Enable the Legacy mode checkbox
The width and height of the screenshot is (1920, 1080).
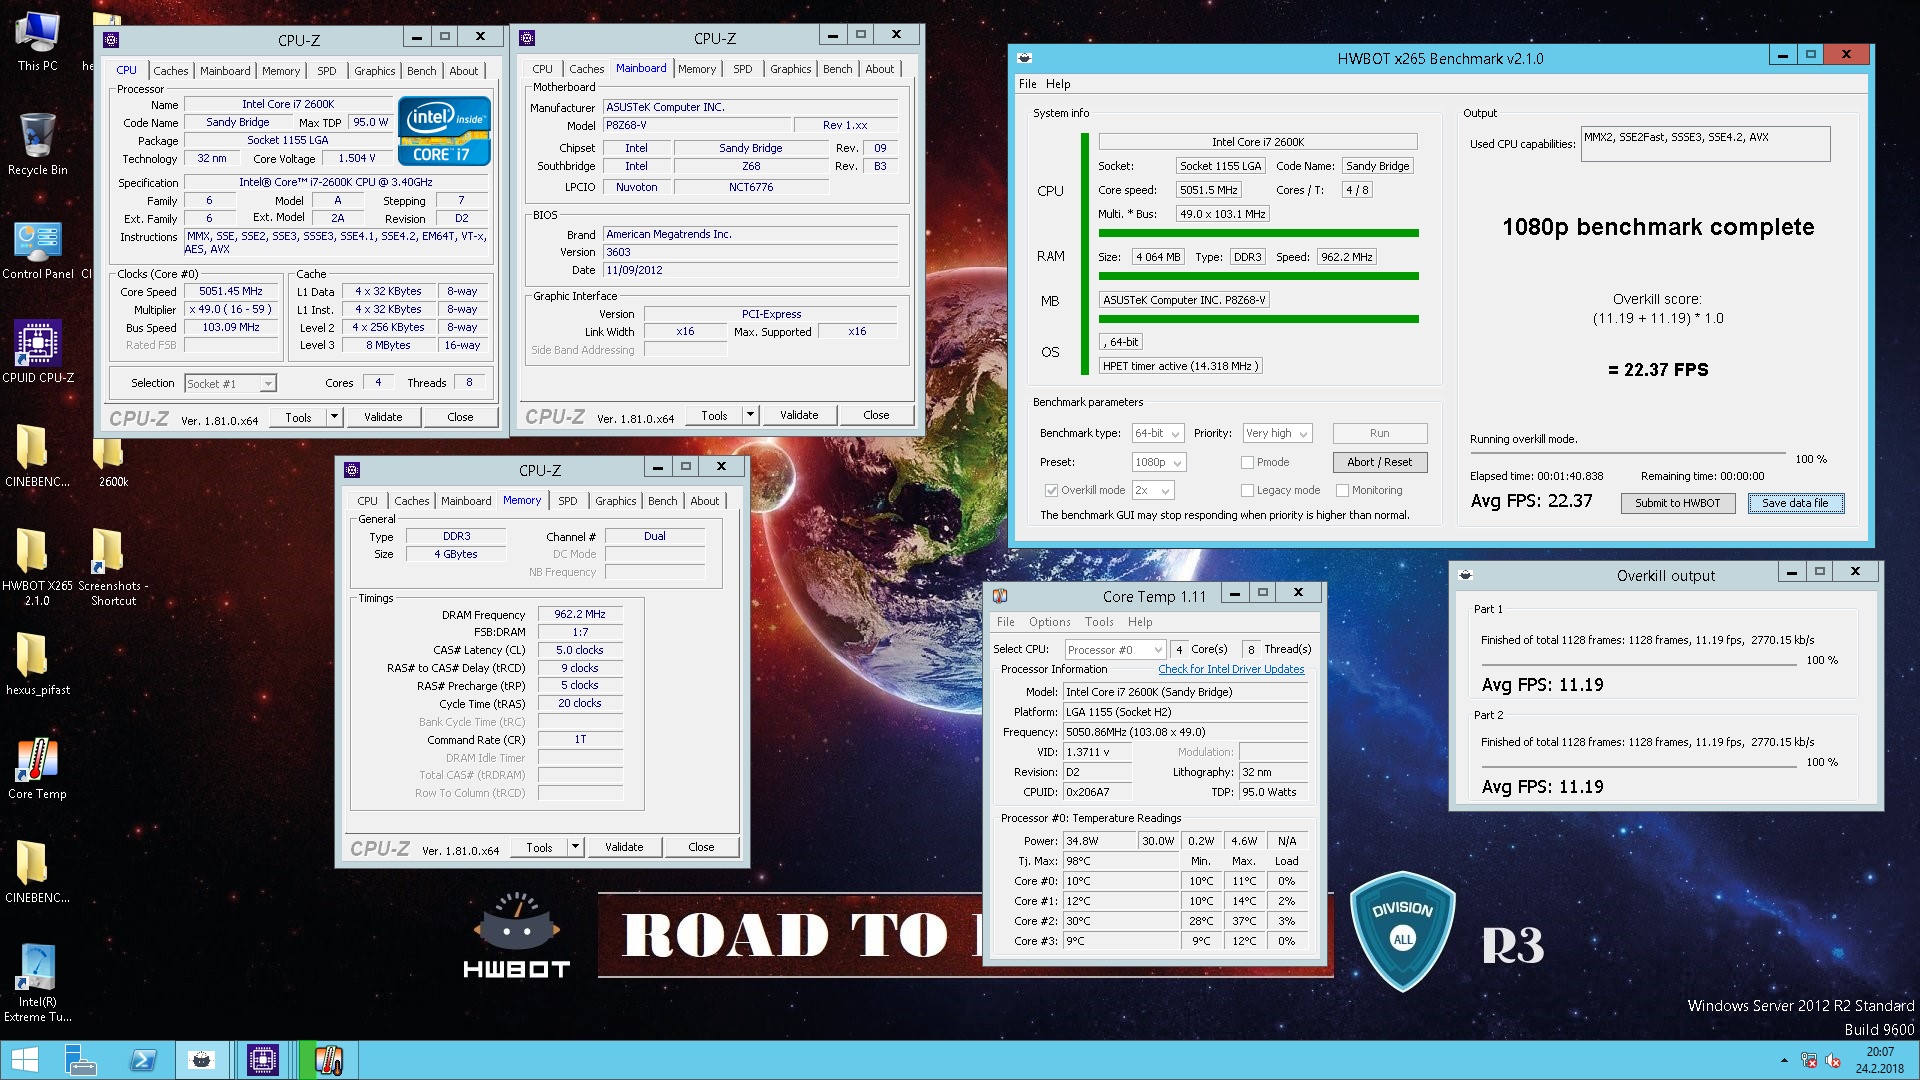[x=1247, y=490]
